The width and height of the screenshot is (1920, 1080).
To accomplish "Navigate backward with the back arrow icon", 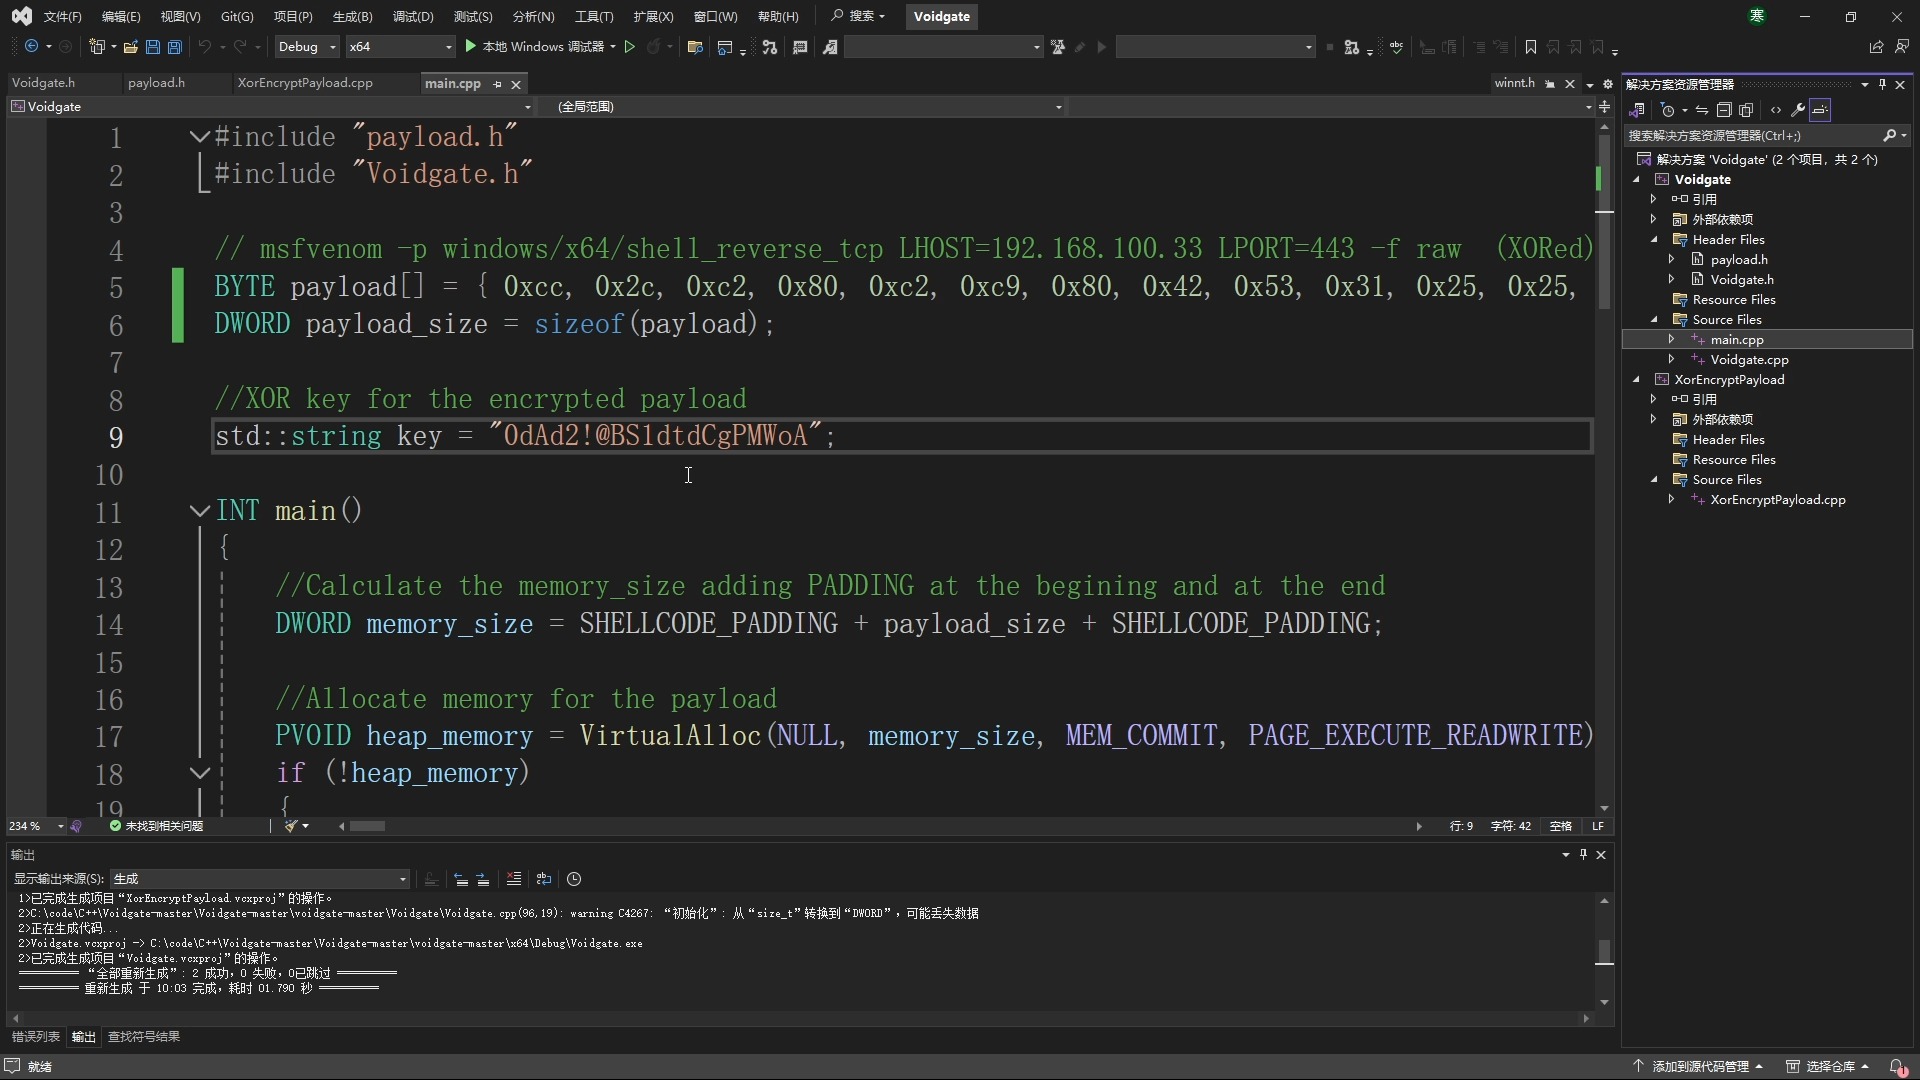I will tap(32, 47).
